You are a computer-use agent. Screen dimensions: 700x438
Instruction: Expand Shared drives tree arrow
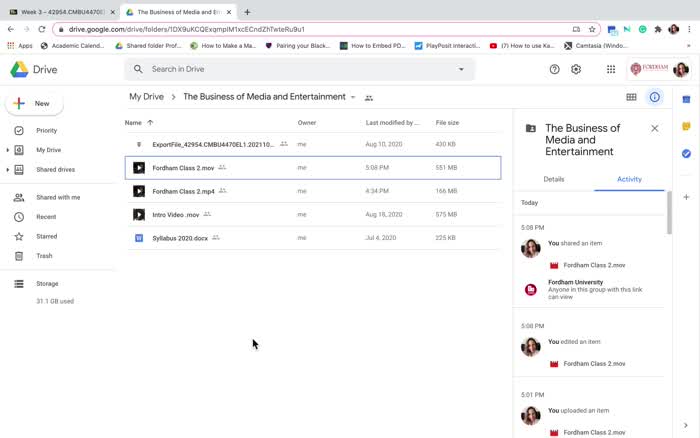7,170
